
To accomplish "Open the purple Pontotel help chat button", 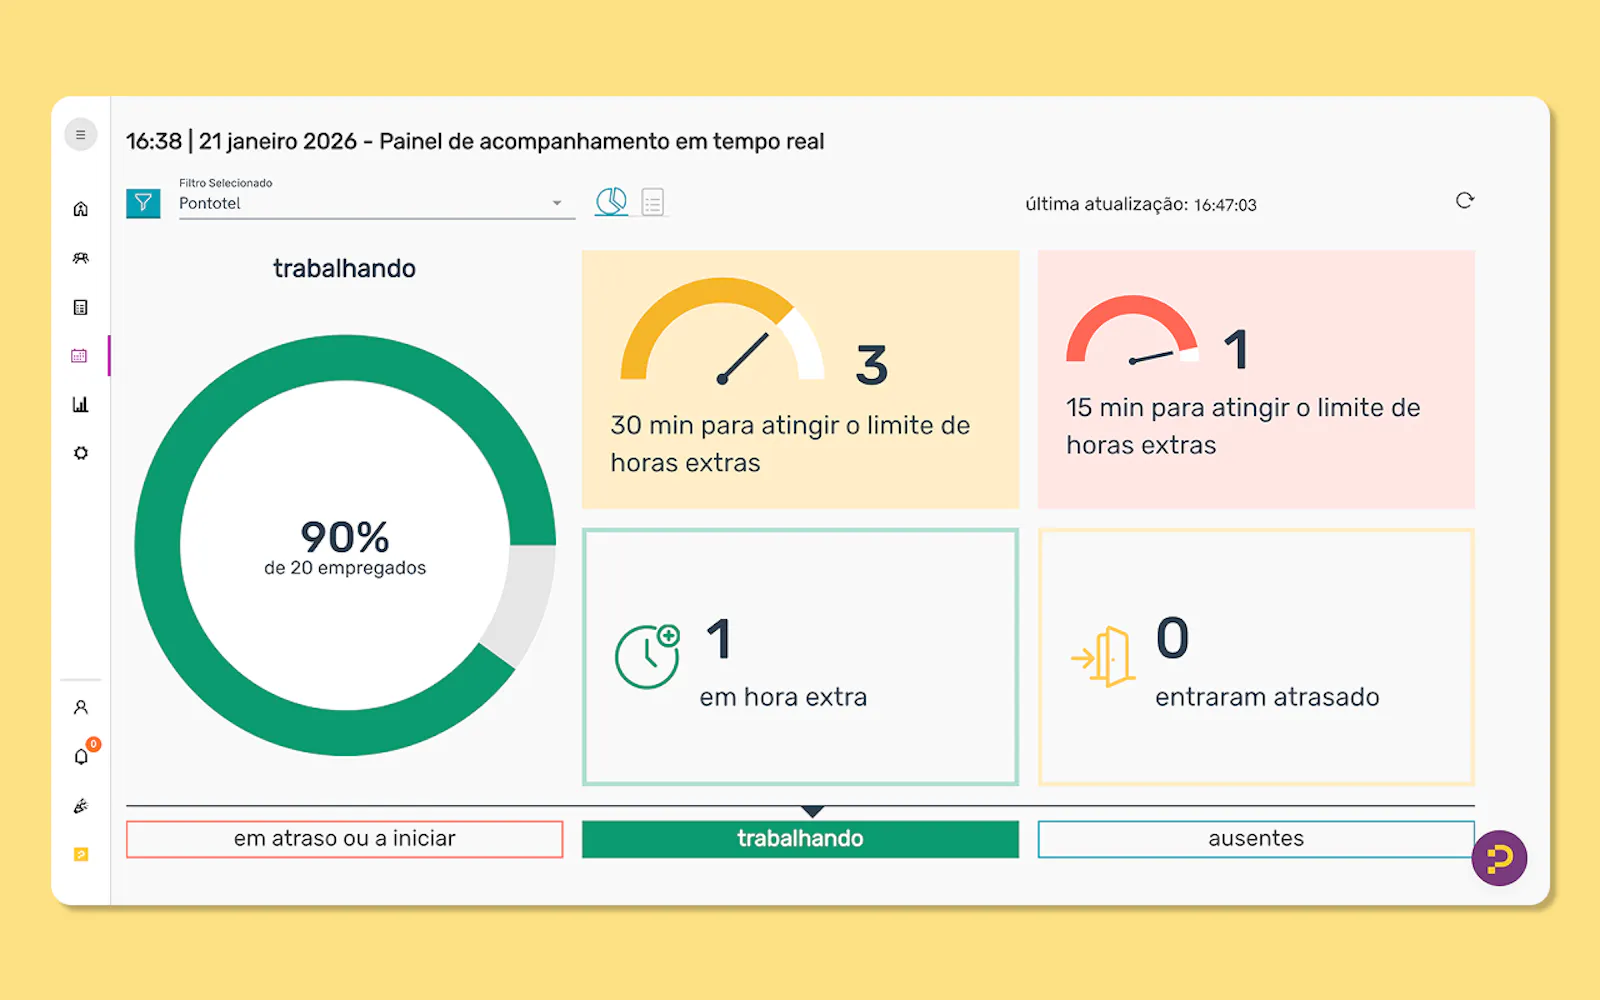I will coord(1499,858).
